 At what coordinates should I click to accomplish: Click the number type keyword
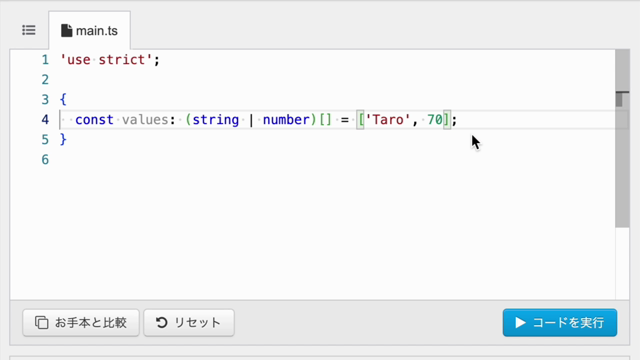(x=286, y=120)
